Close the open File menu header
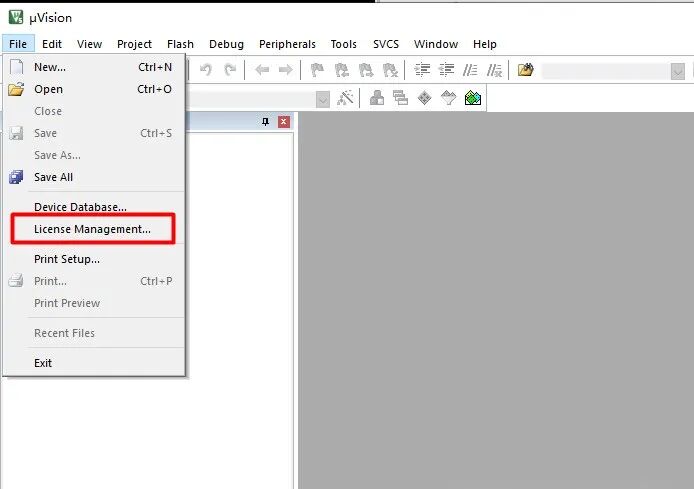694x489 pixels. [x=18, y=44]
